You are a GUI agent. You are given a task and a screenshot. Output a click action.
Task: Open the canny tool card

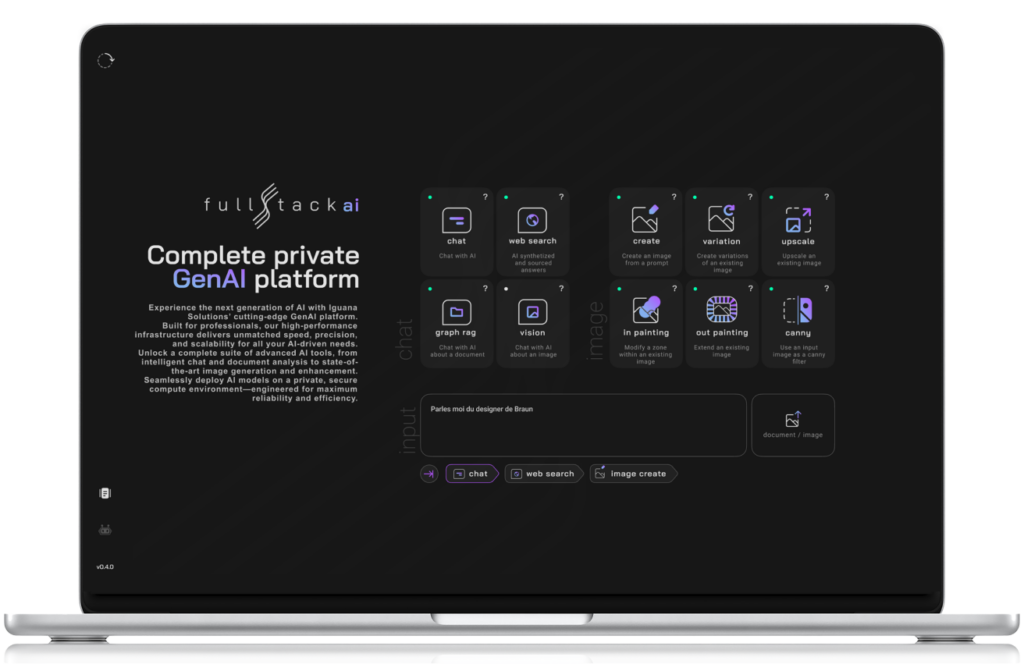(x=798, y=324)
